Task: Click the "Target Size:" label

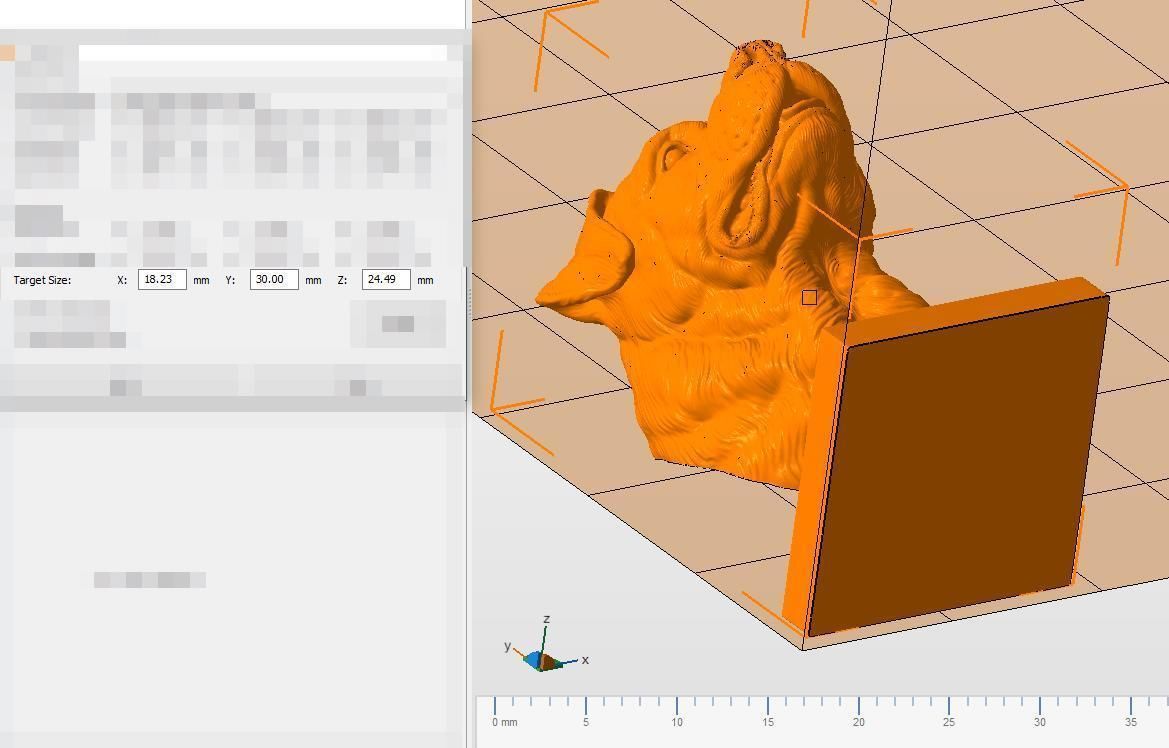Action: pos(42,280)
